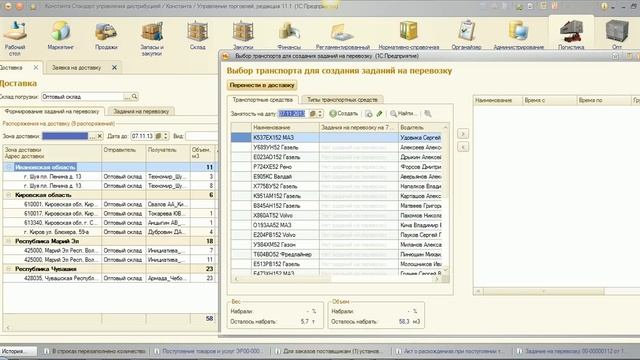Screen dimensions: 640x360
Task: Click the green pencil edit icon
Action: point(379,113)
